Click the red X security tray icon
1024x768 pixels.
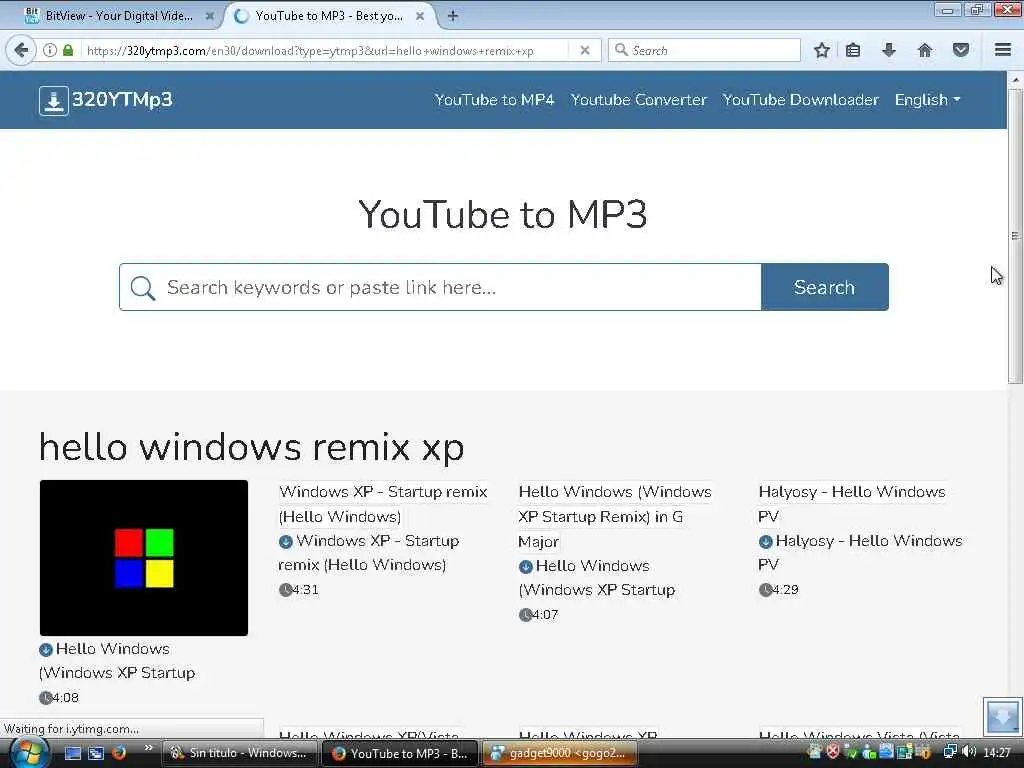click(x=833, y=752)
